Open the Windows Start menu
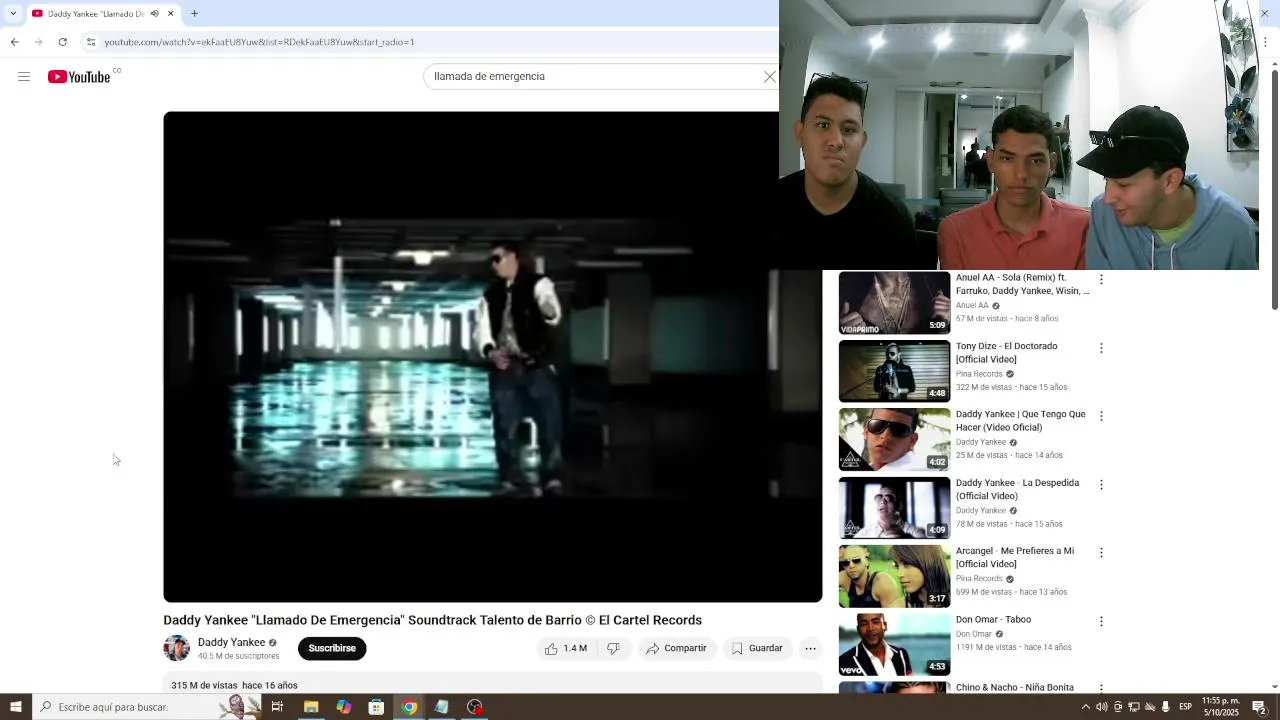Screen dimensions: 1280x720 pos(15,707)
